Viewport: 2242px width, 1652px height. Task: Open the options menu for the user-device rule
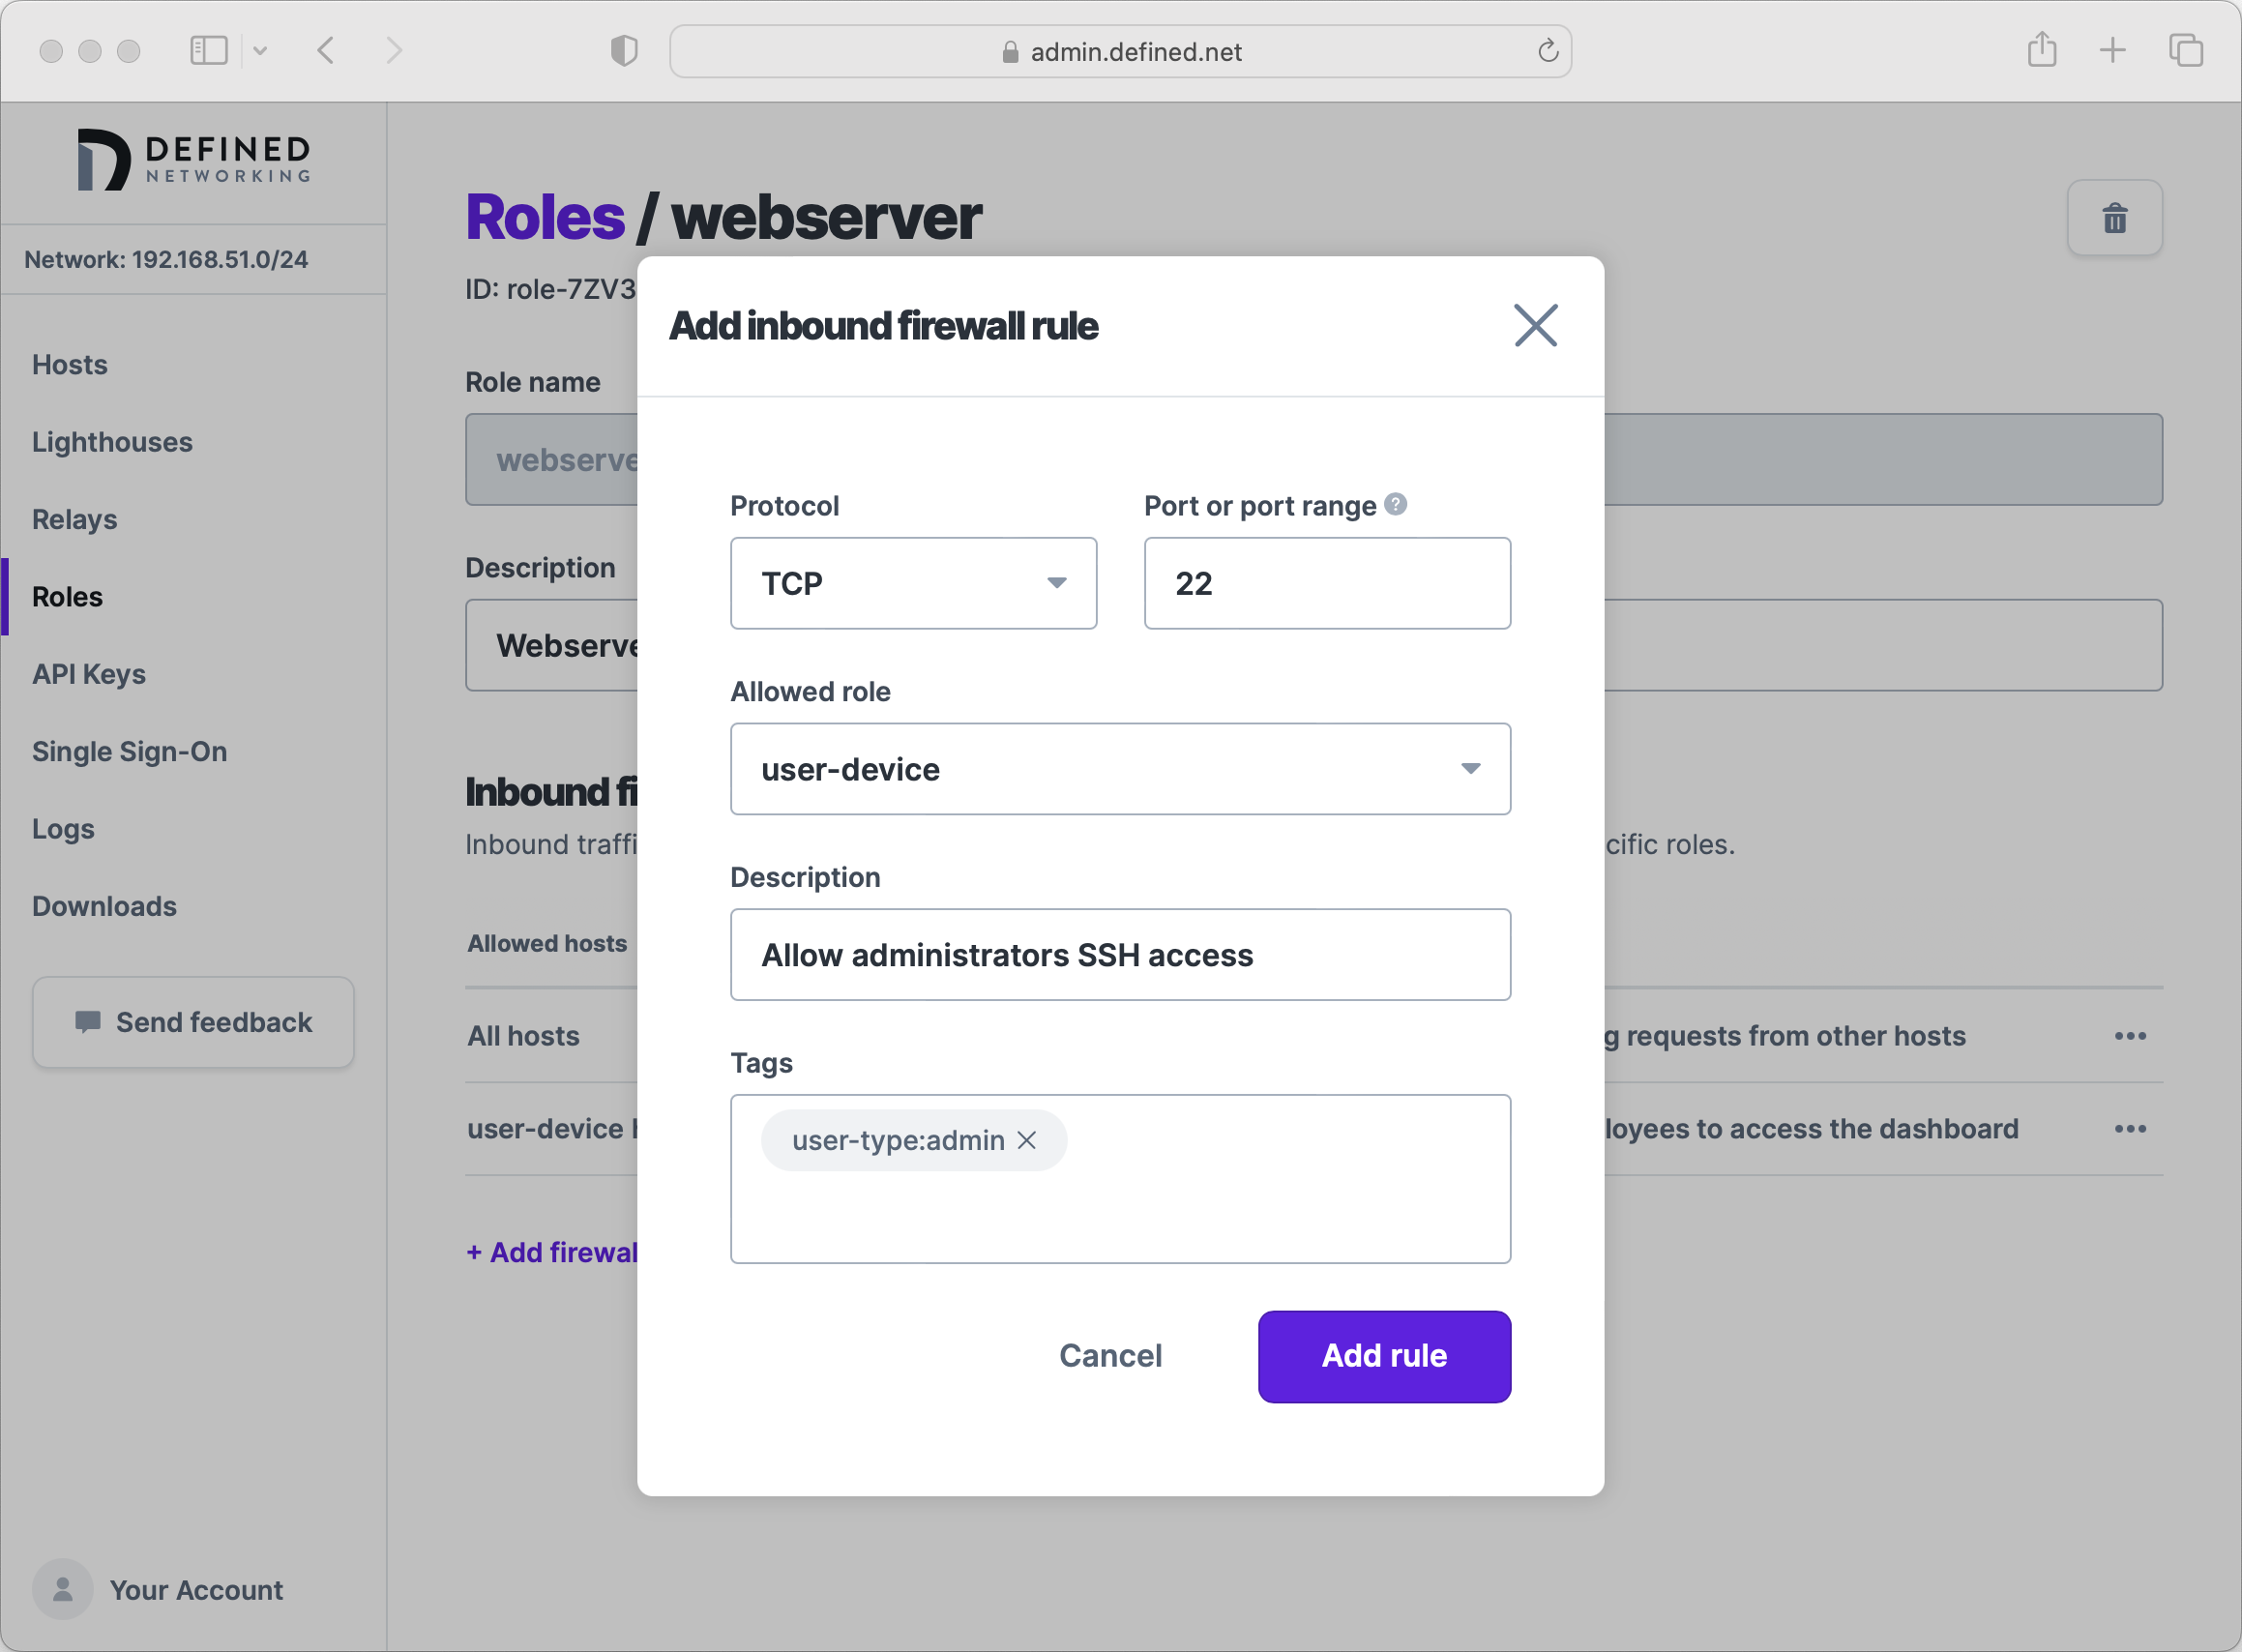(2130, 1129)
